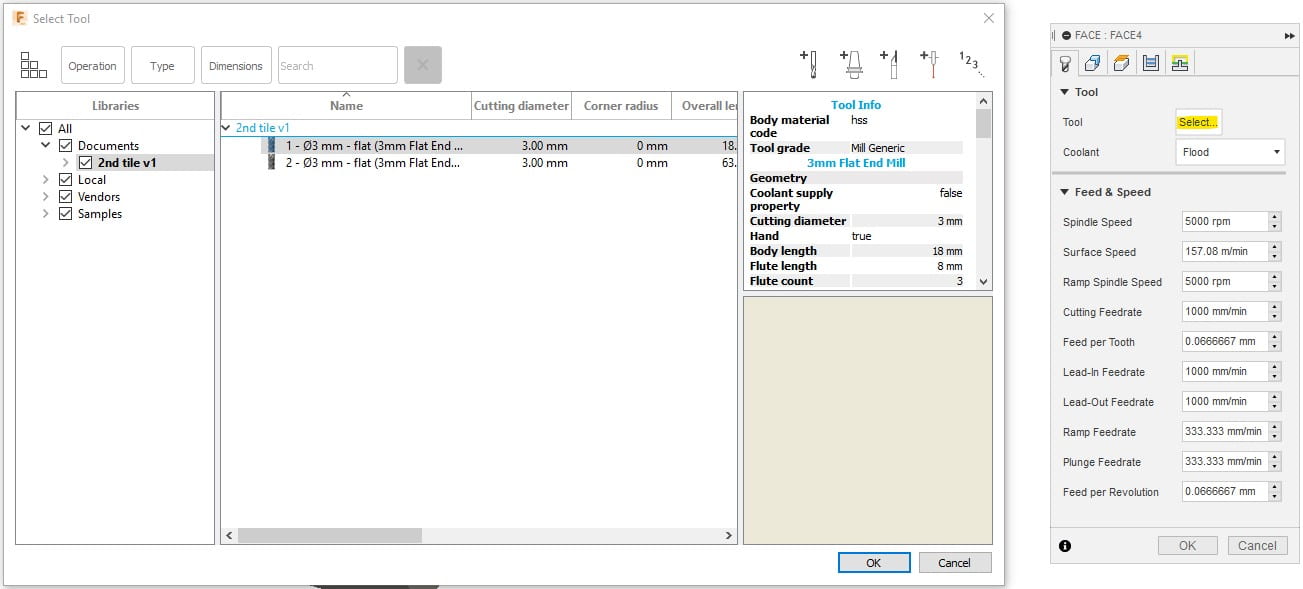Click the tool Search input field
Screen dimensions: 1303x589
337,66
